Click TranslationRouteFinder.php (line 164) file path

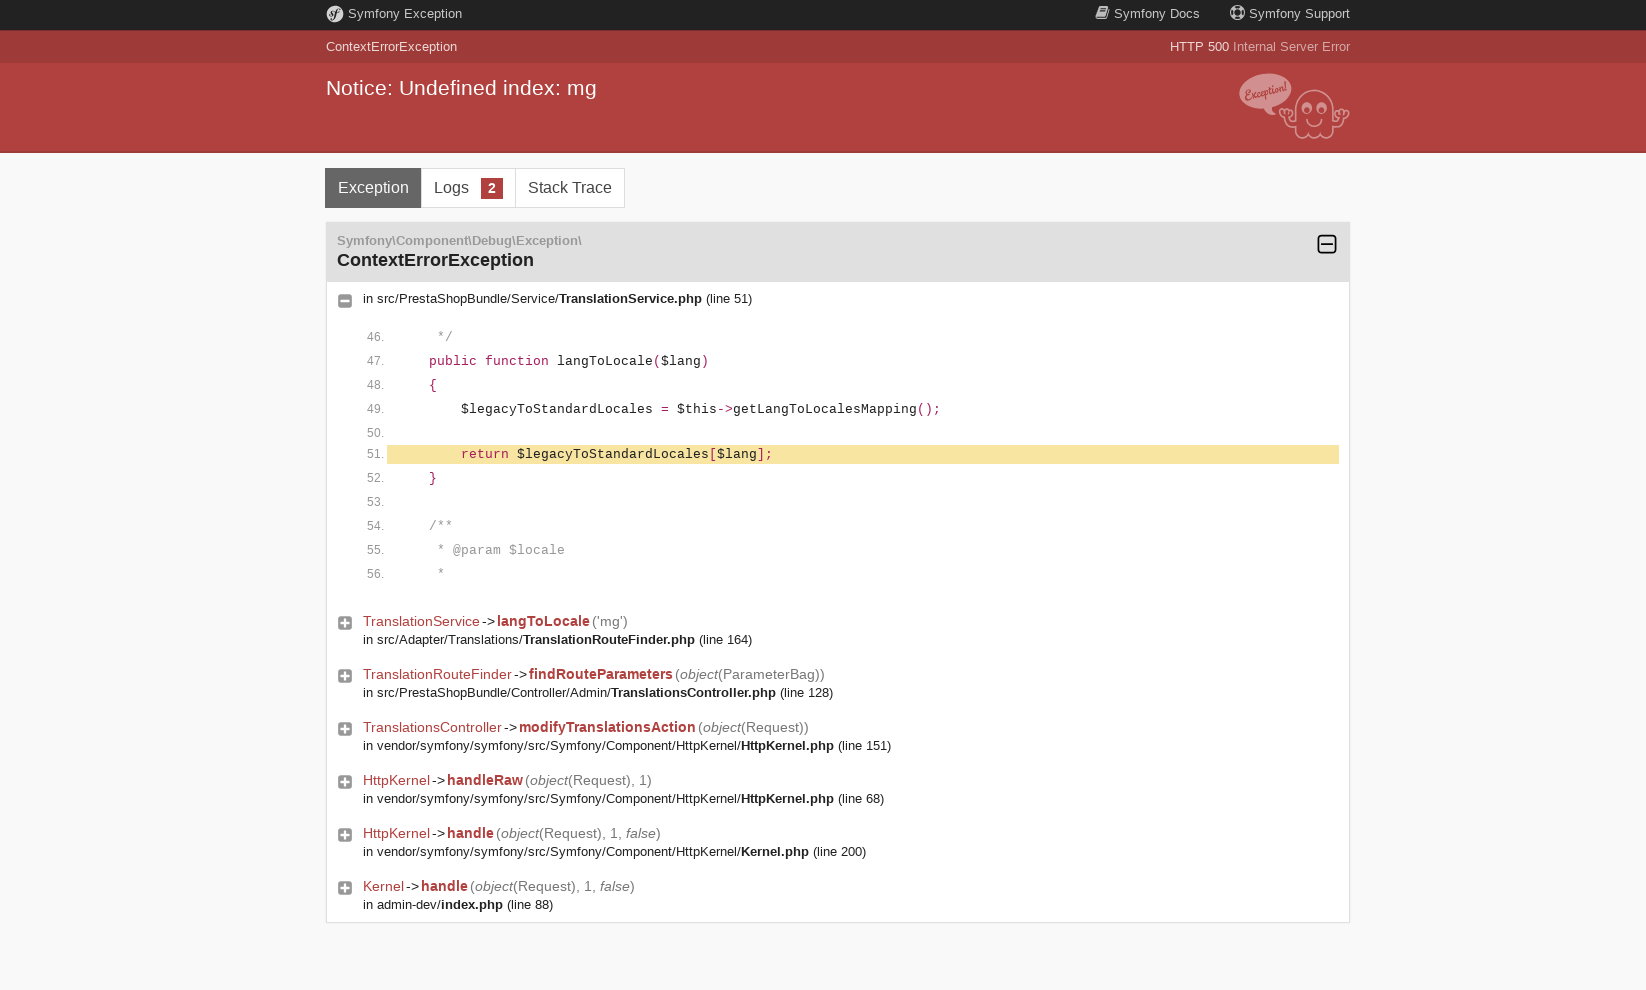pyautogui.click(x=557, y=640)
